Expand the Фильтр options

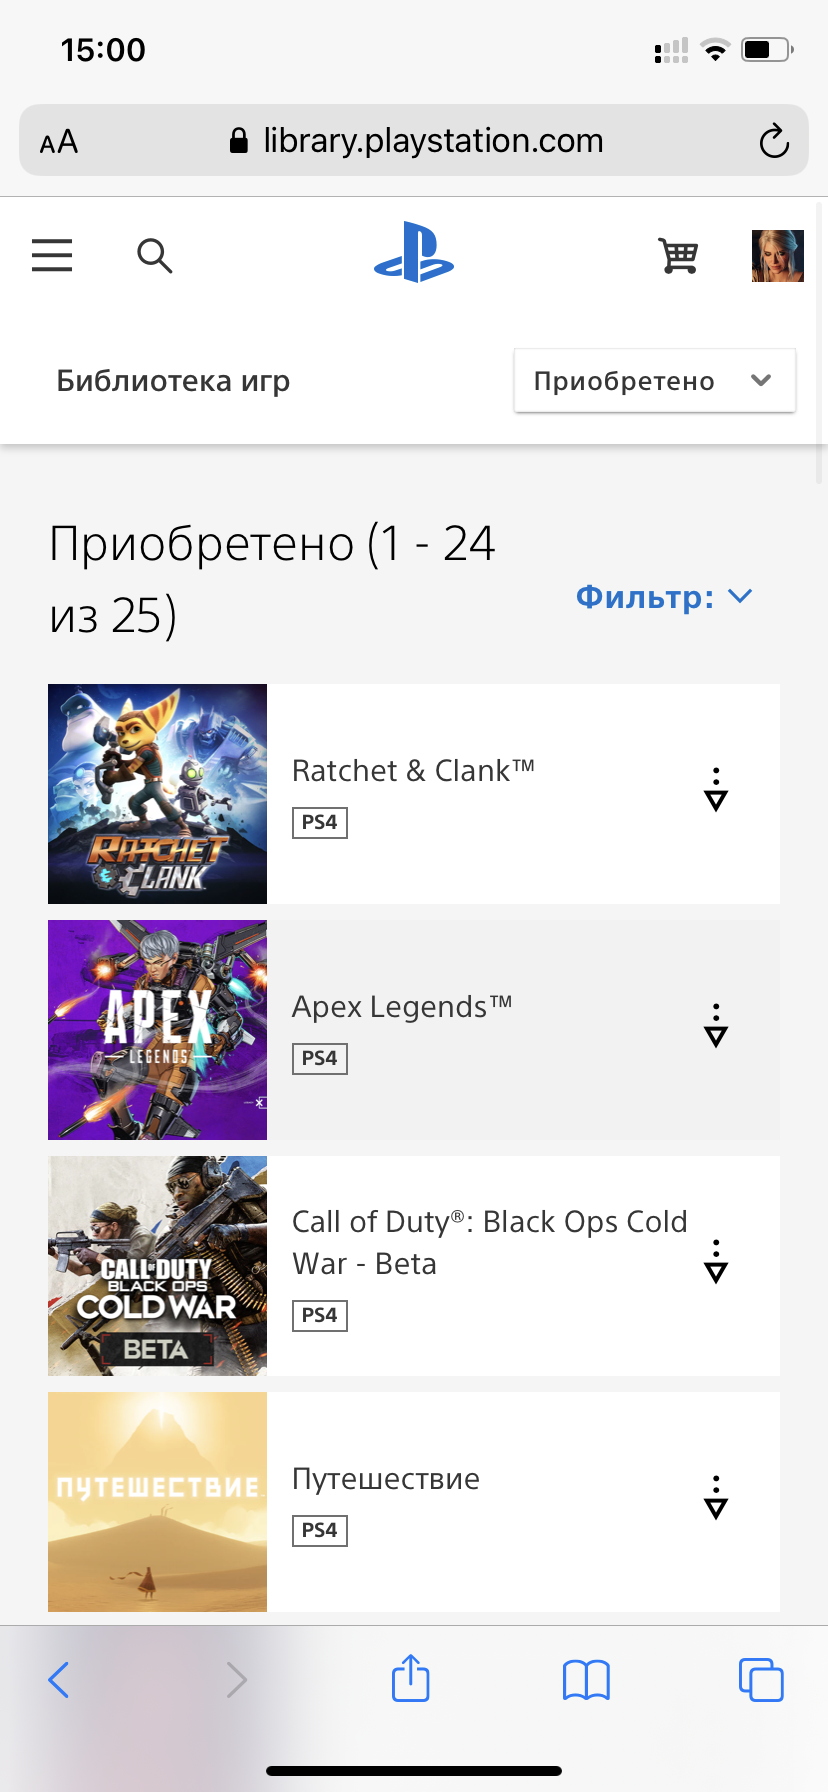click(x=664, y=597)
